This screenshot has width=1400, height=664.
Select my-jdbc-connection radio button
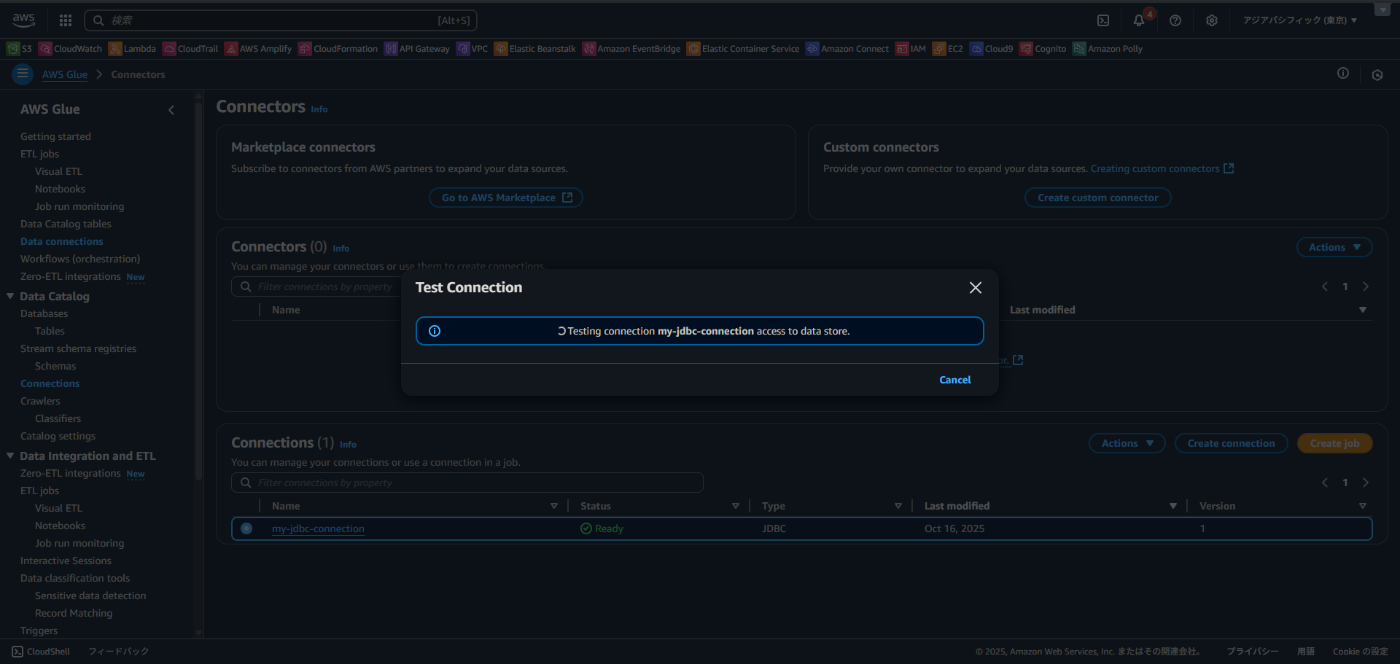click(x=246, y=528)
